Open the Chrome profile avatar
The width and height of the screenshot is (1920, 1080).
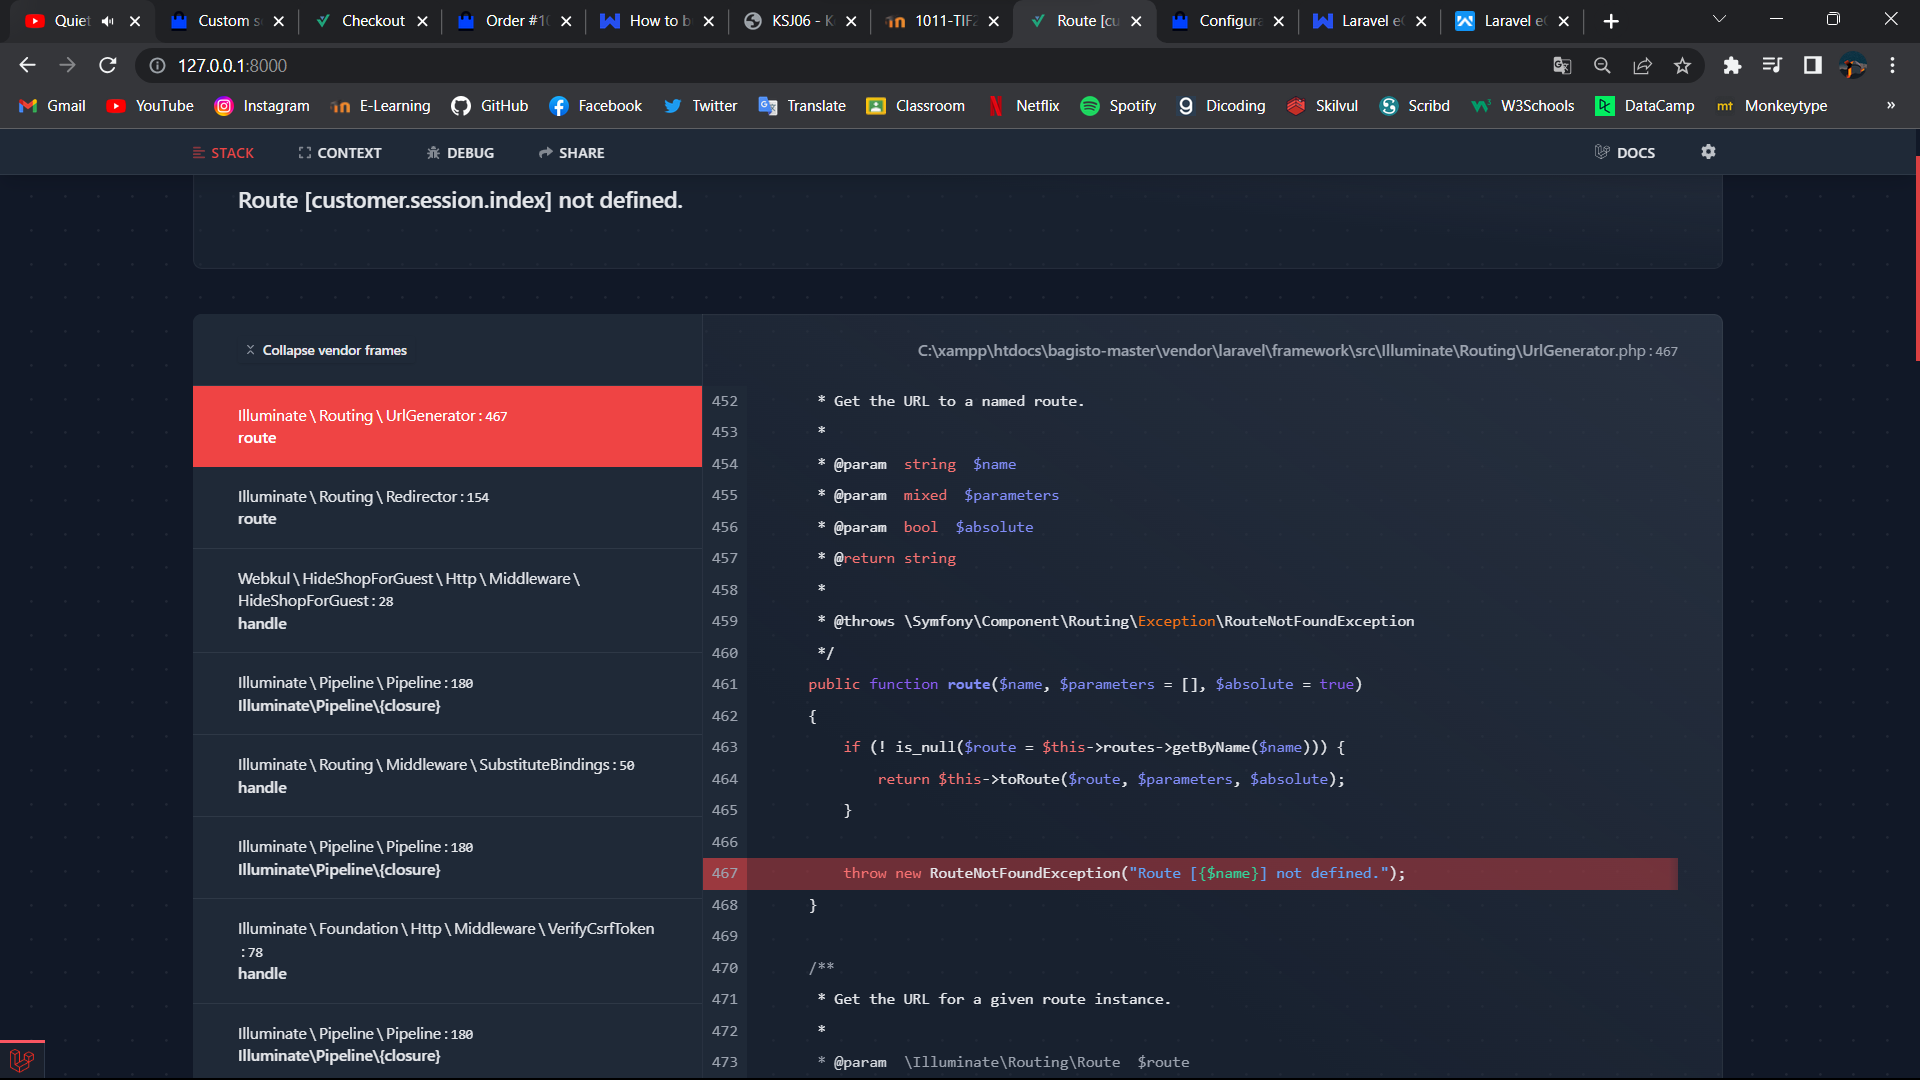(x=1852, y=65)
